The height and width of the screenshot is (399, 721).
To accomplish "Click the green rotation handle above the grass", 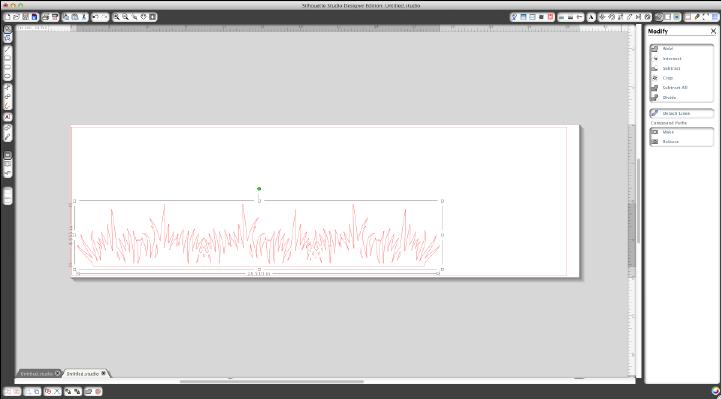I will [x=259, y=188].
